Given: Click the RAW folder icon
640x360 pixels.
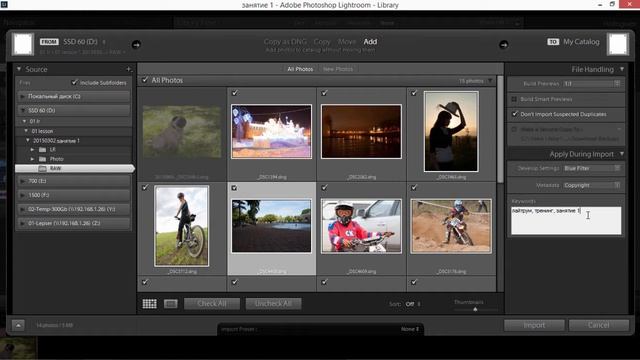Looking at the screenshot, I should coord(42,168).
